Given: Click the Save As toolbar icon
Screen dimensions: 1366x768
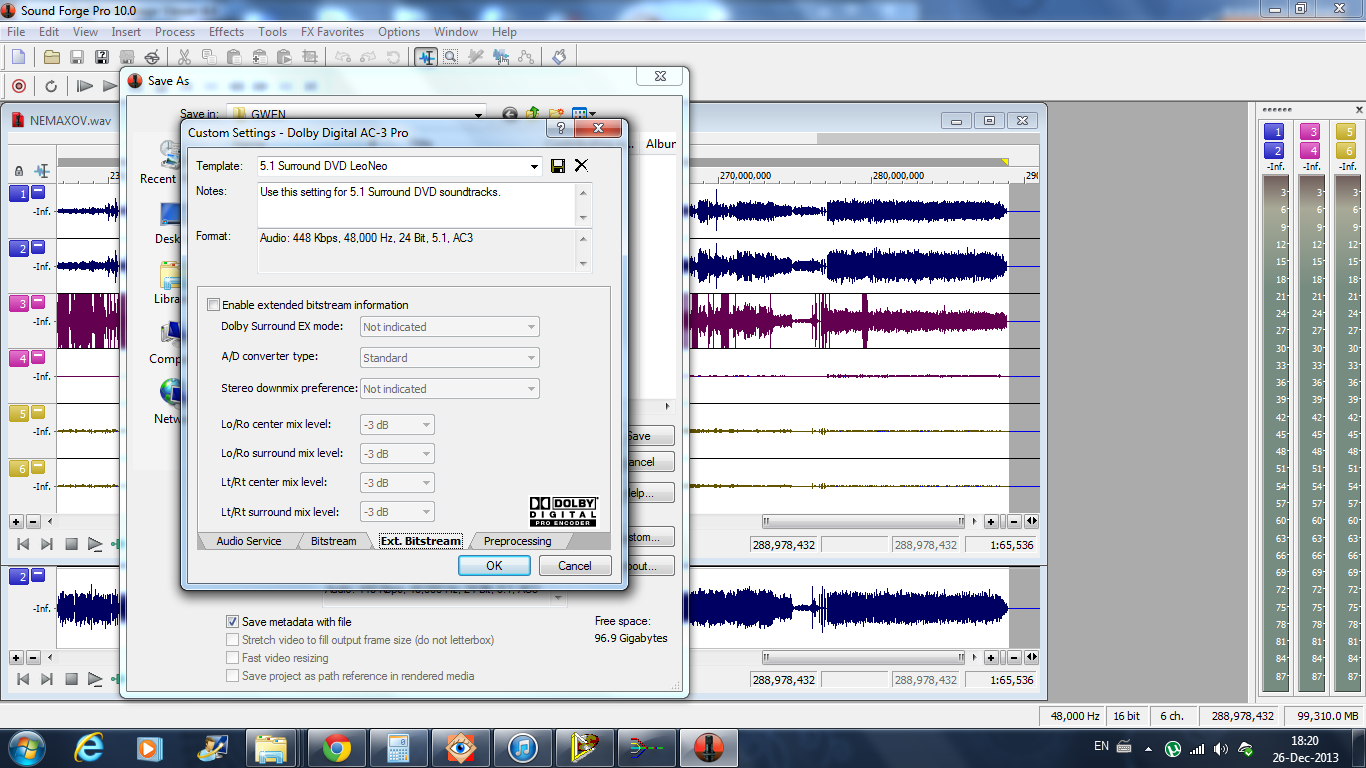Looking at the screenshot, I should 102,57.
